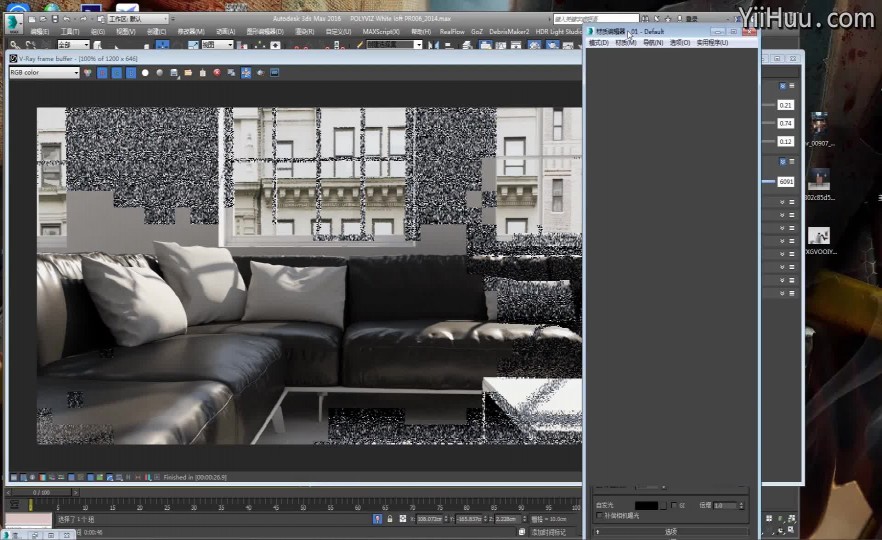Click the Mirror tool icon on main toolbar
Viewport: 882px width, 540px height.
433,45
